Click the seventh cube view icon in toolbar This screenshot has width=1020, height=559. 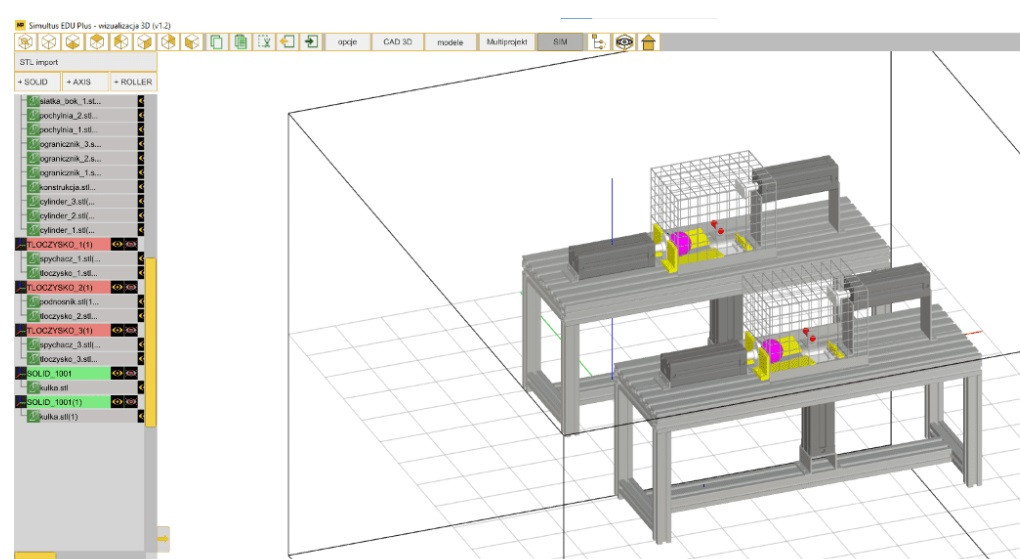click(168, 42)
